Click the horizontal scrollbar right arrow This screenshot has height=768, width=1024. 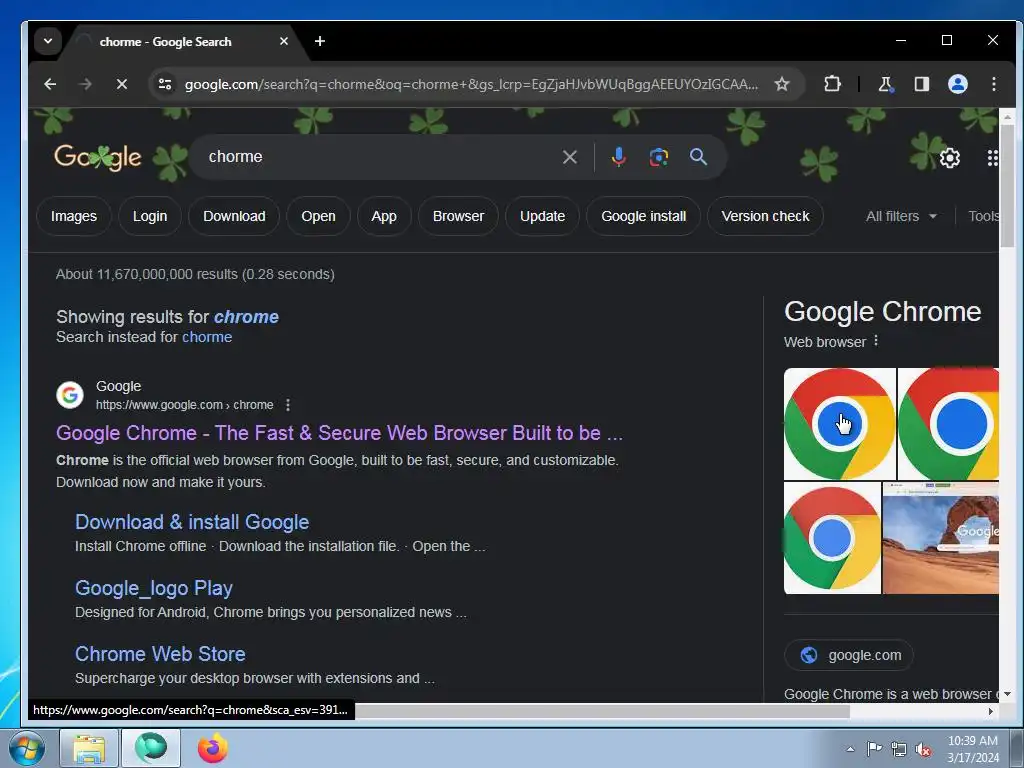coord(991,711)
